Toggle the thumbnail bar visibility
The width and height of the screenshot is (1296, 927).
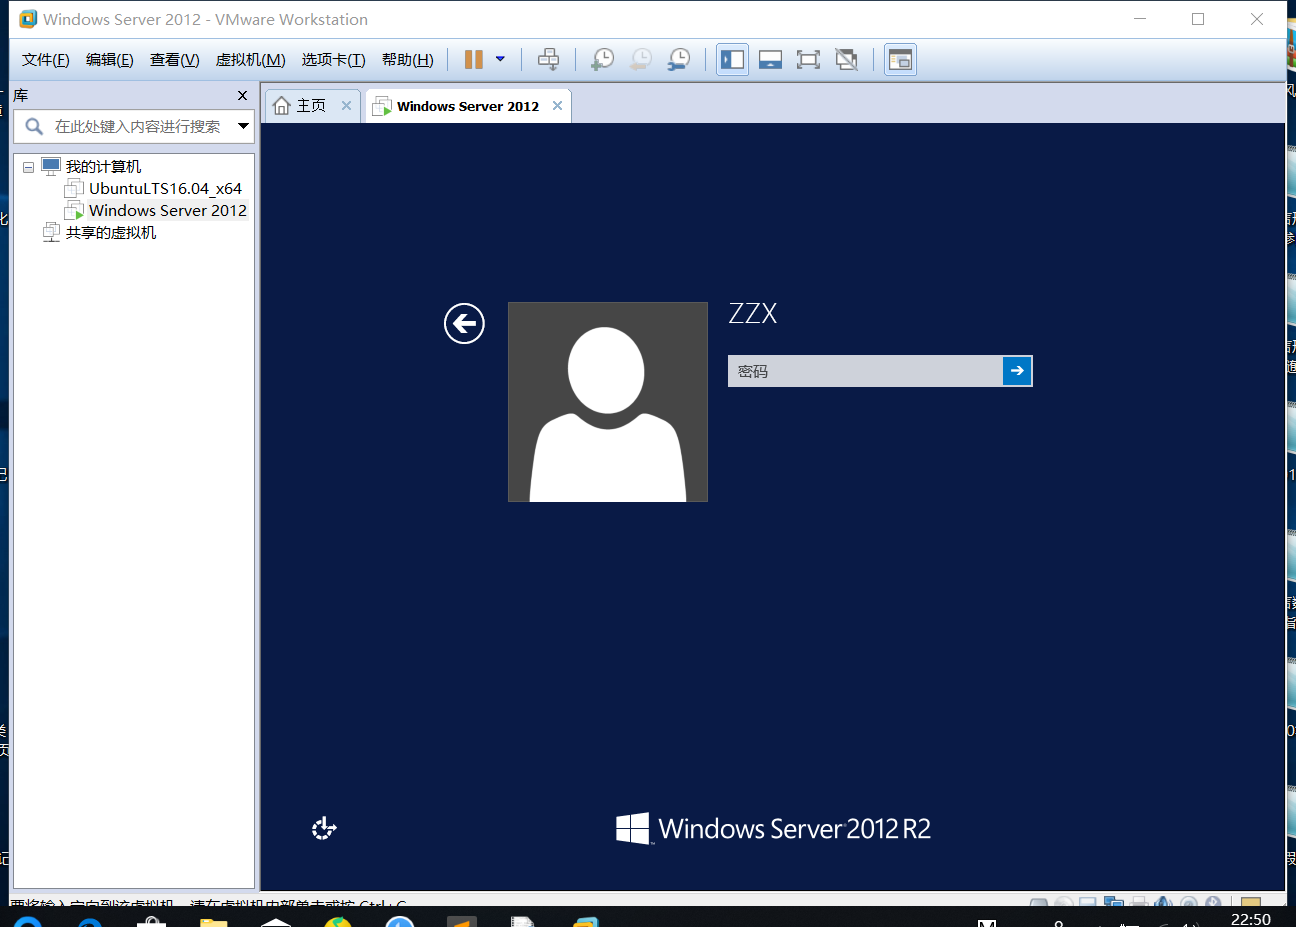click(x=770, y=59)
